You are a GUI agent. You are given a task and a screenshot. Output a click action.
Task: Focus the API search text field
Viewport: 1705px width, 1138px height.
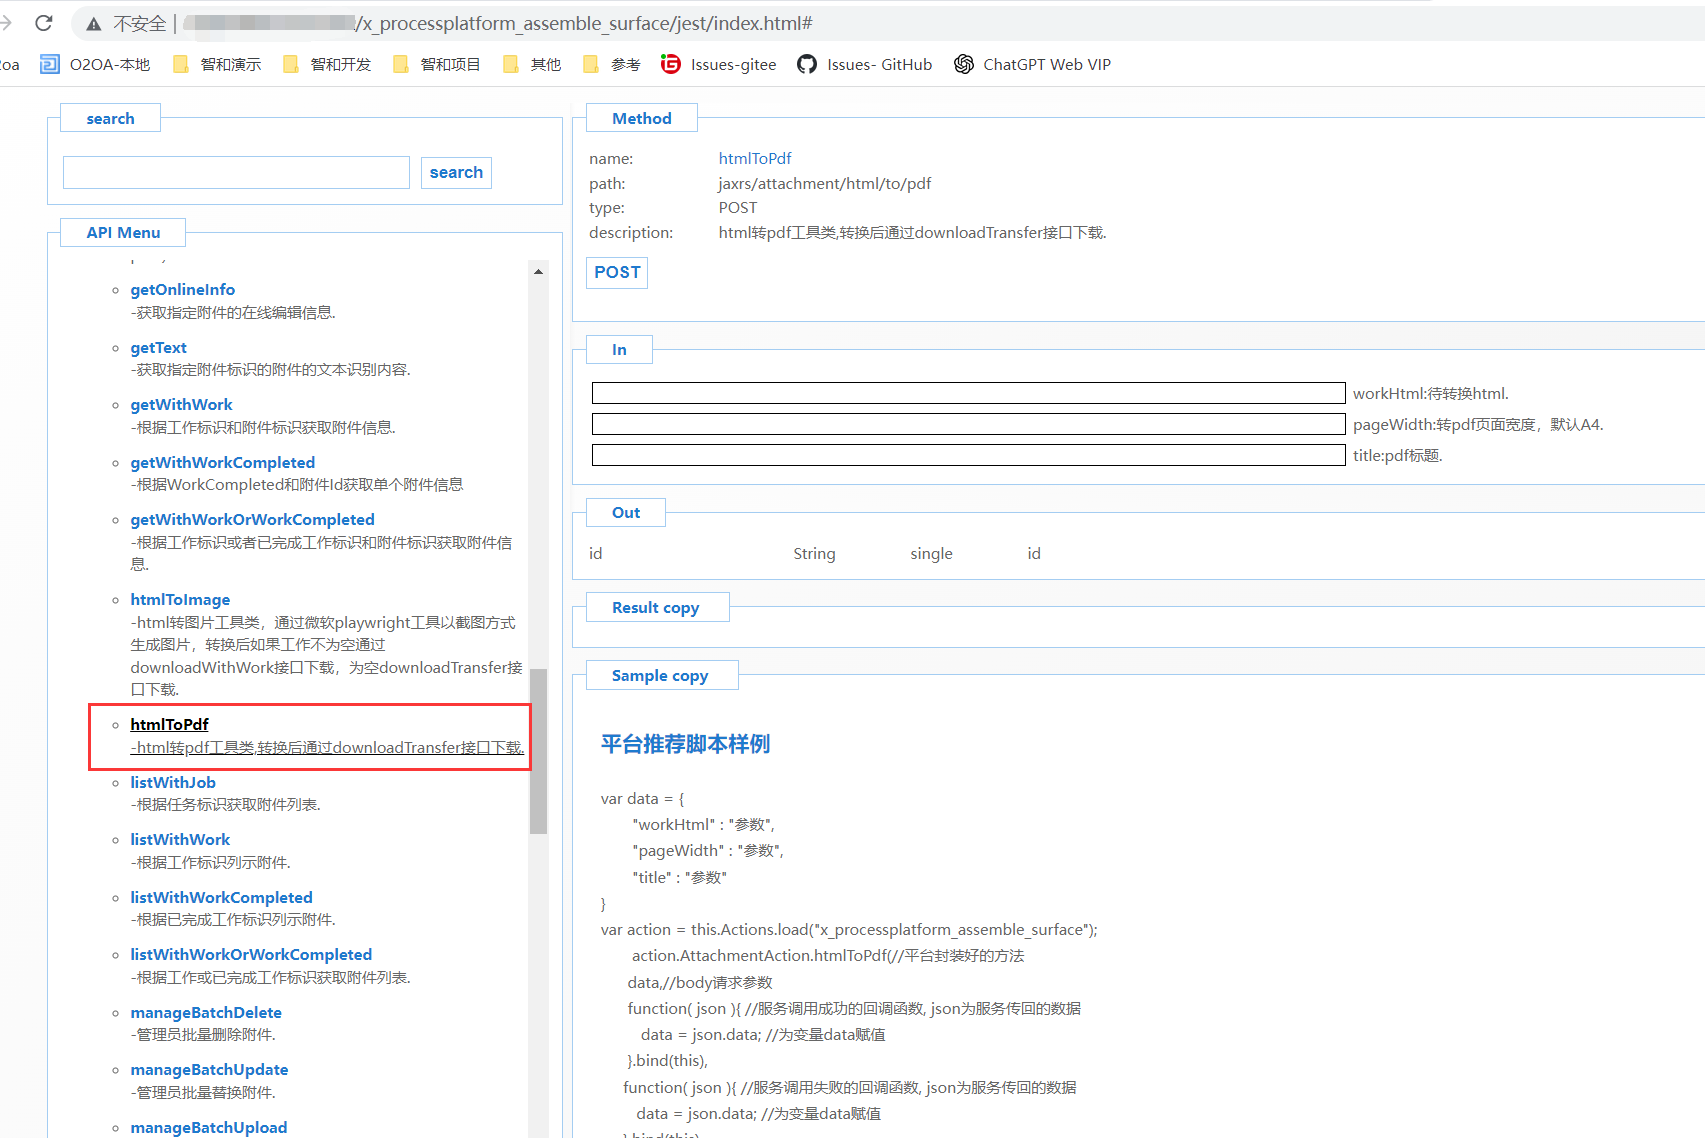click(x=236, y=173)
